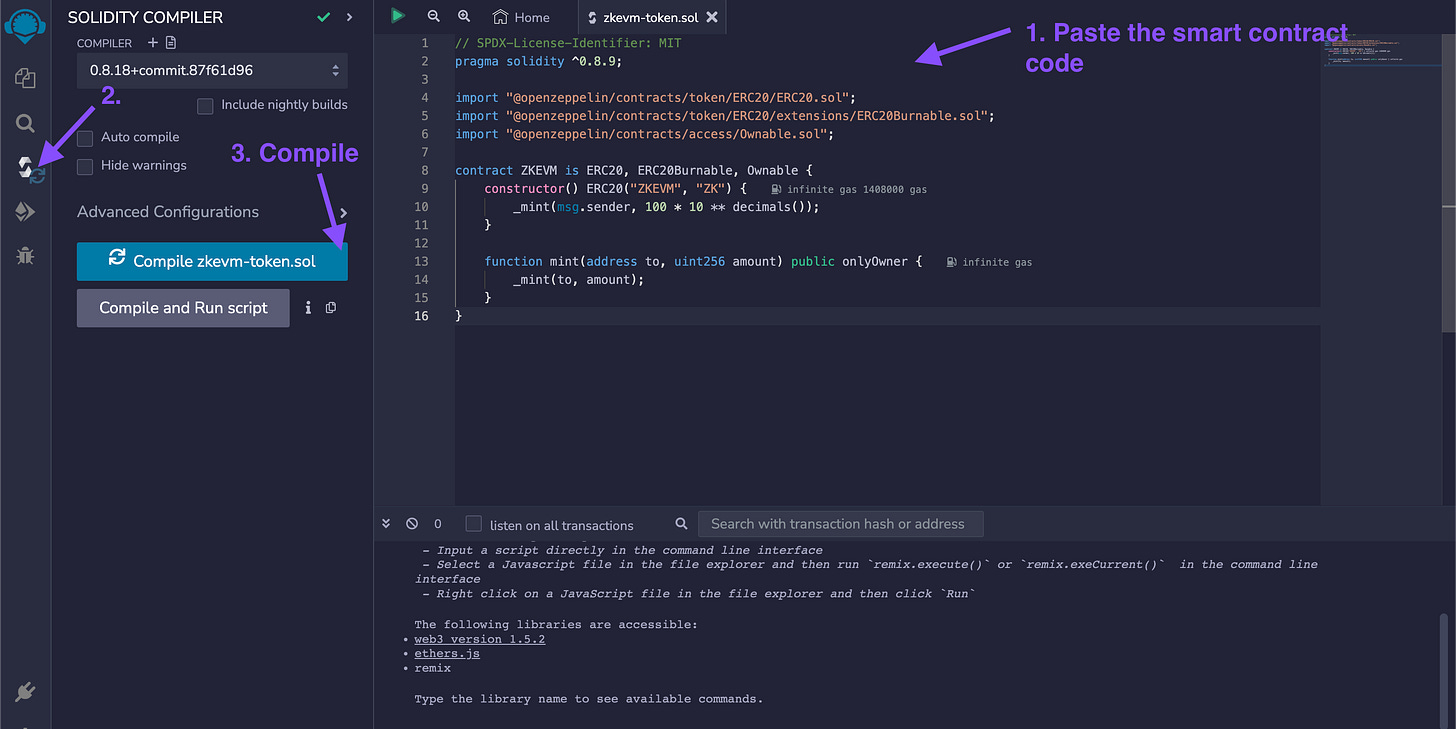
Task: Click 'Type the library name' terminal text
Action: tap(588, 698)
